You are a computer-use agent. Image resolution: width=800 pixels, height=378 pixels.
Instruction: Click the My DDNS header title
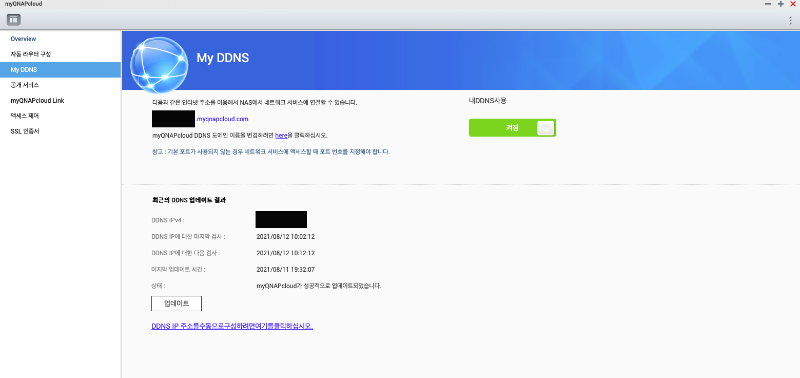point(223,58)
